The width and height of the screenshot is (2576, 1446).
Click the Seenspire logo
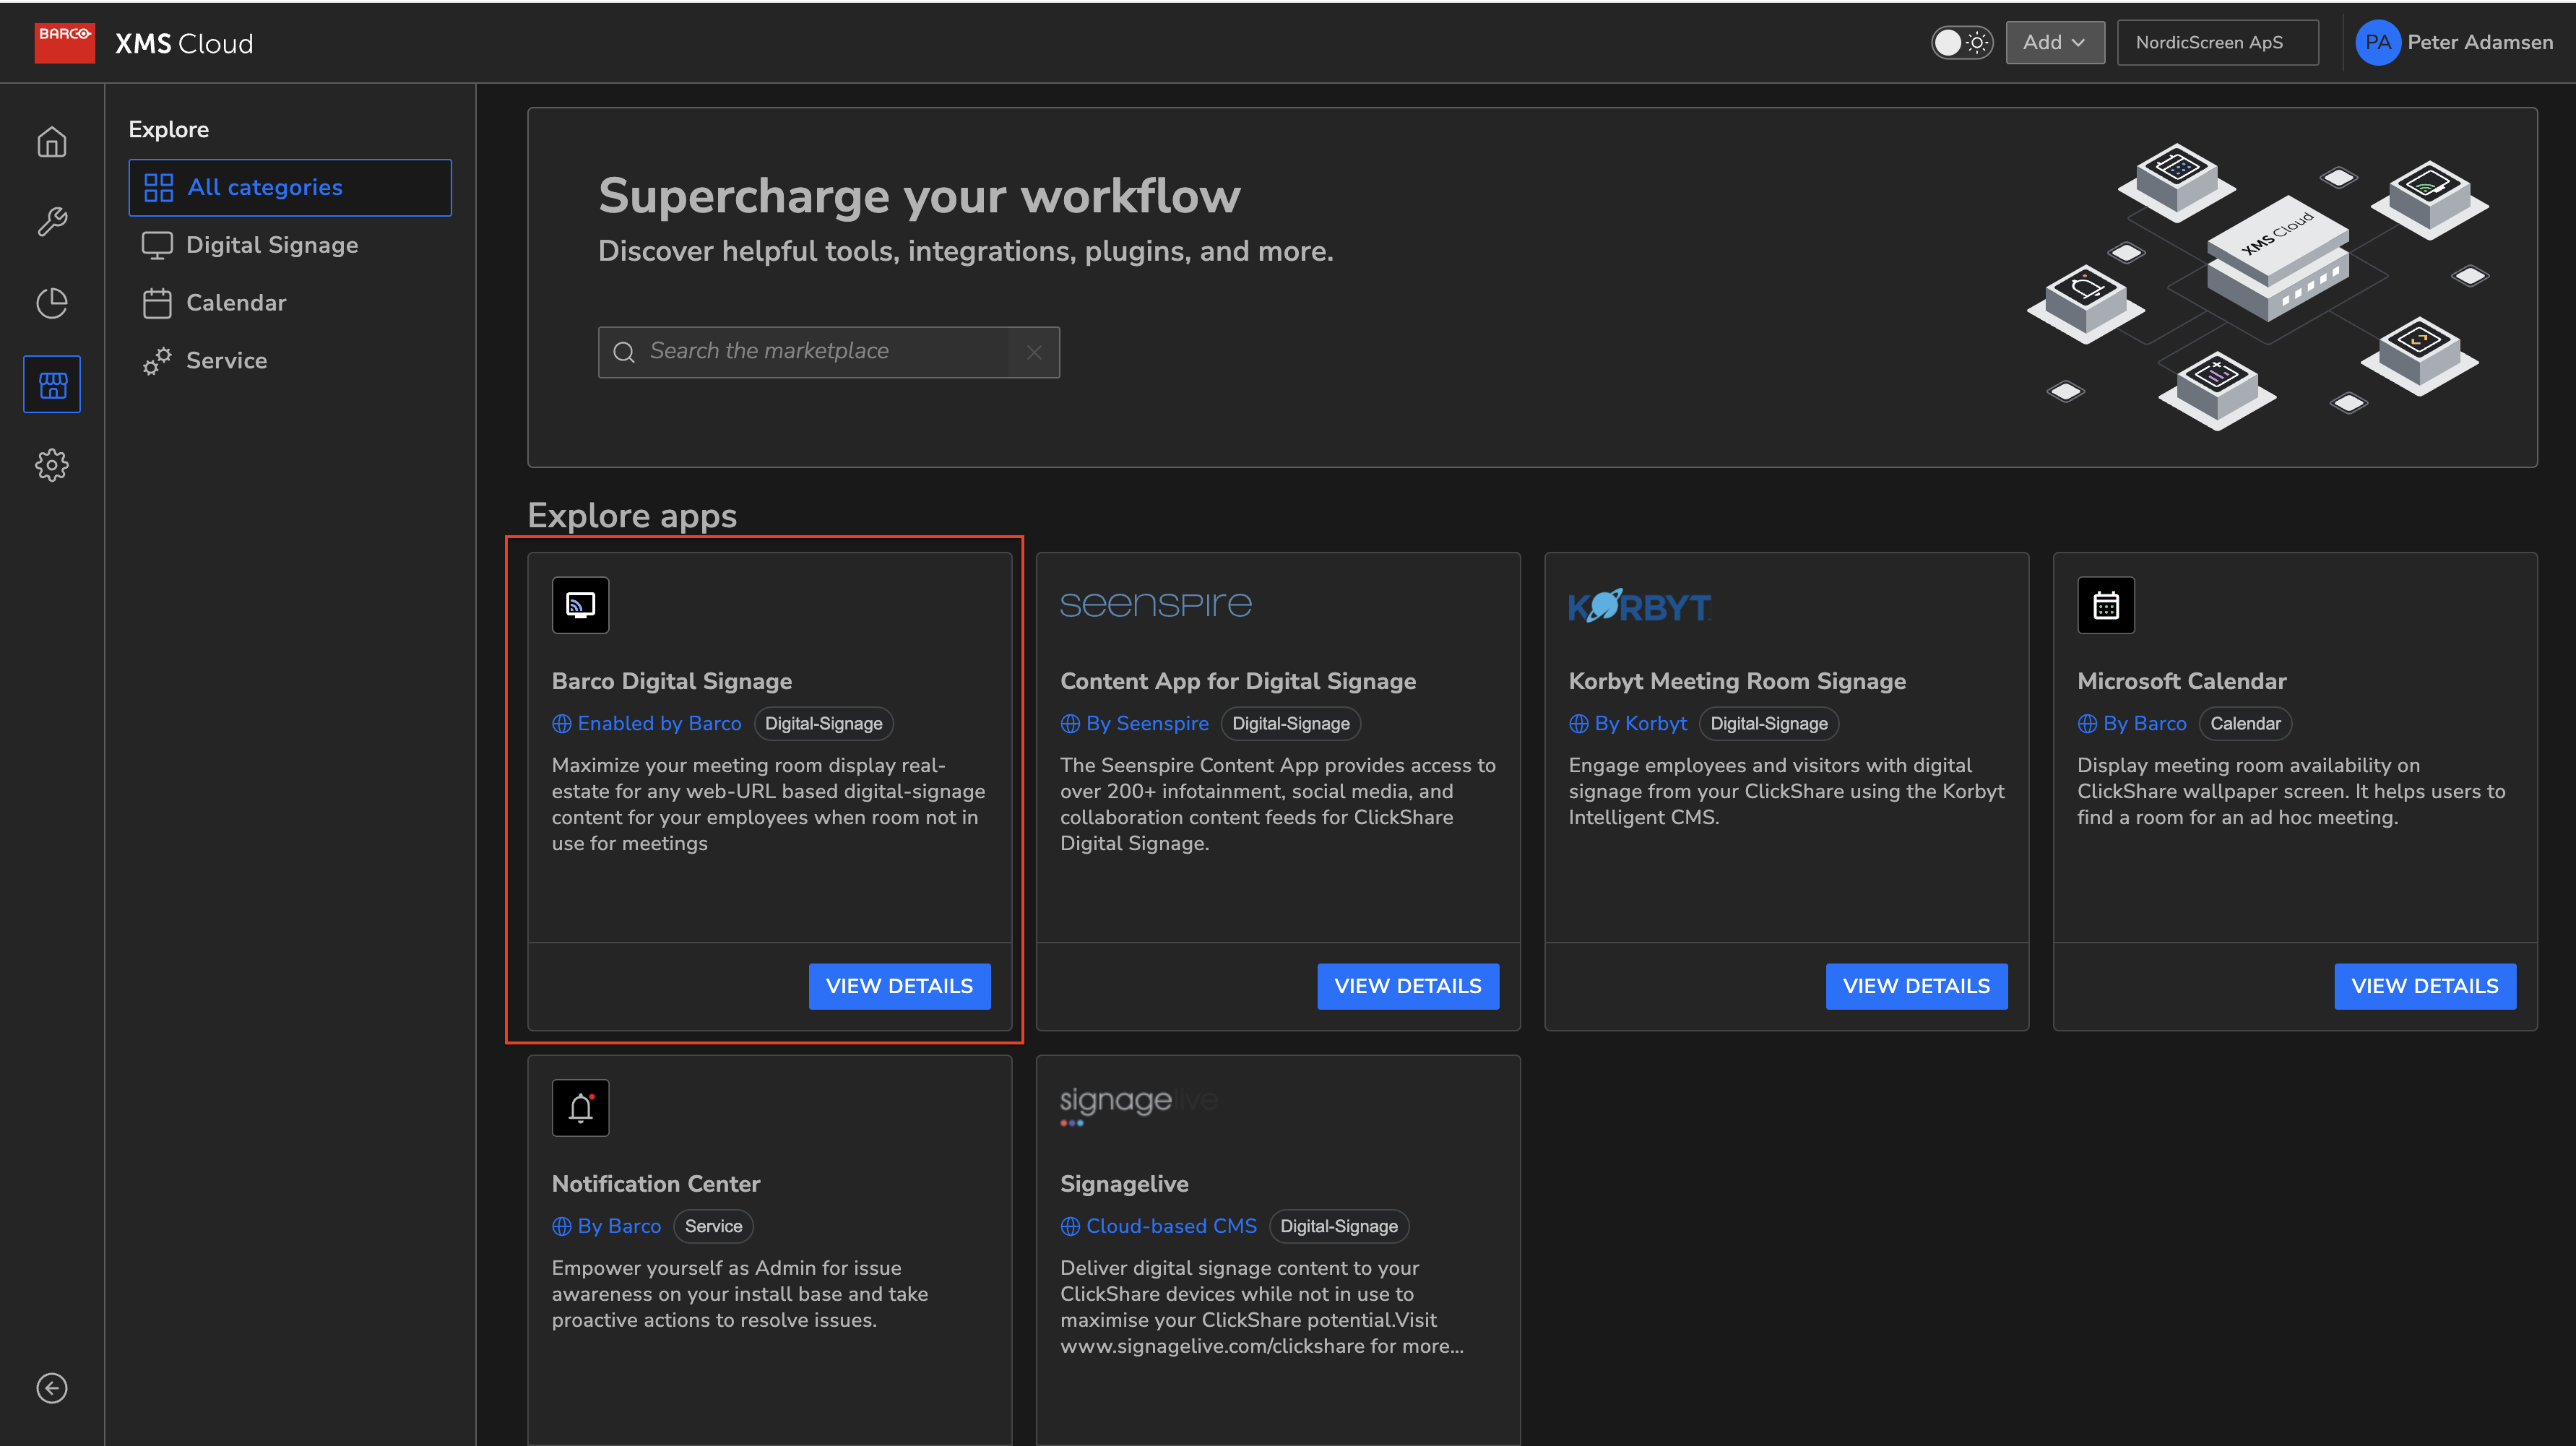(1156, 604)
